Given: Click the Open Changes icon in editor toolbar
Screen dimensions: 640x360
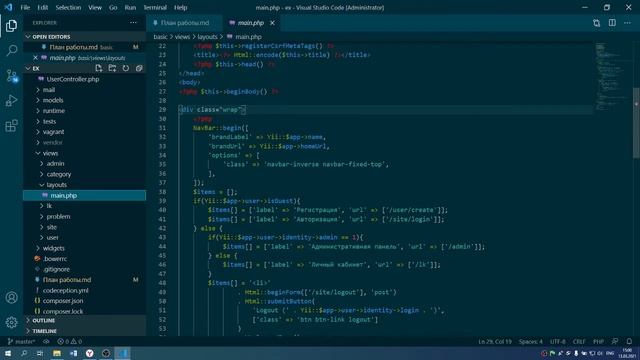Looking at the screenshot, I should [x=596, y=23].
